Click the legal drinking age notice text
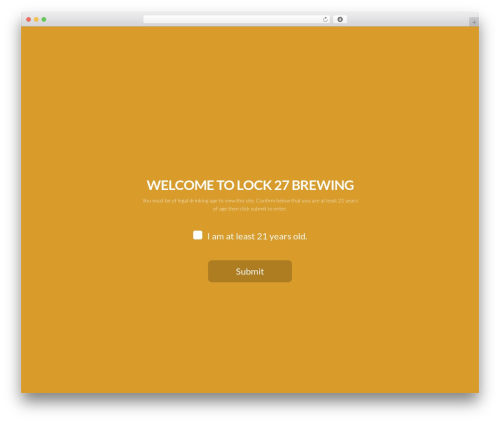This screenshot has width=500, height=423. (x=250, y=205)
